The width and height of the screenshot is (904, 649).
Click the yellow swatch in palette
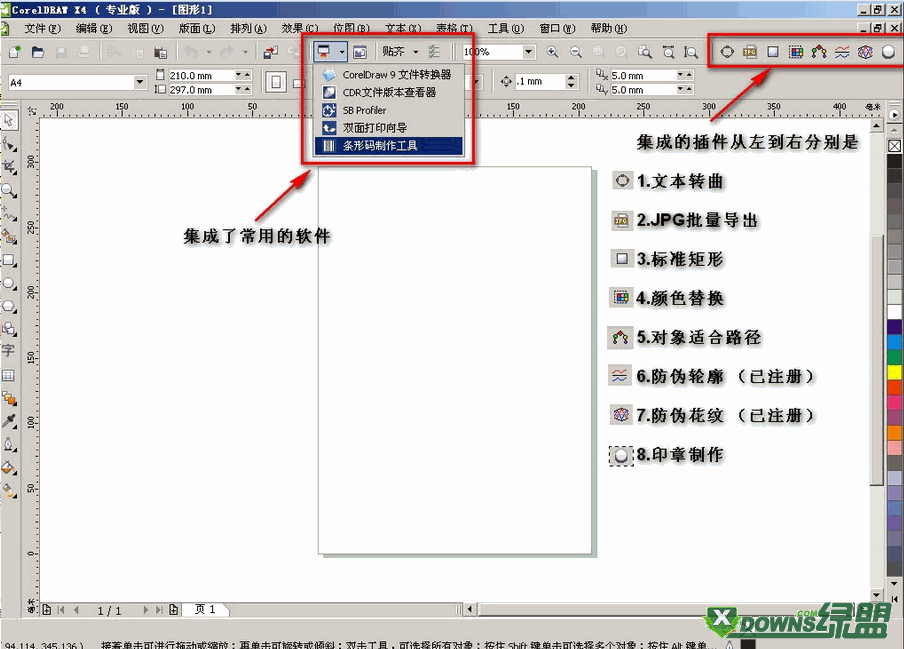tap(895, 372)
